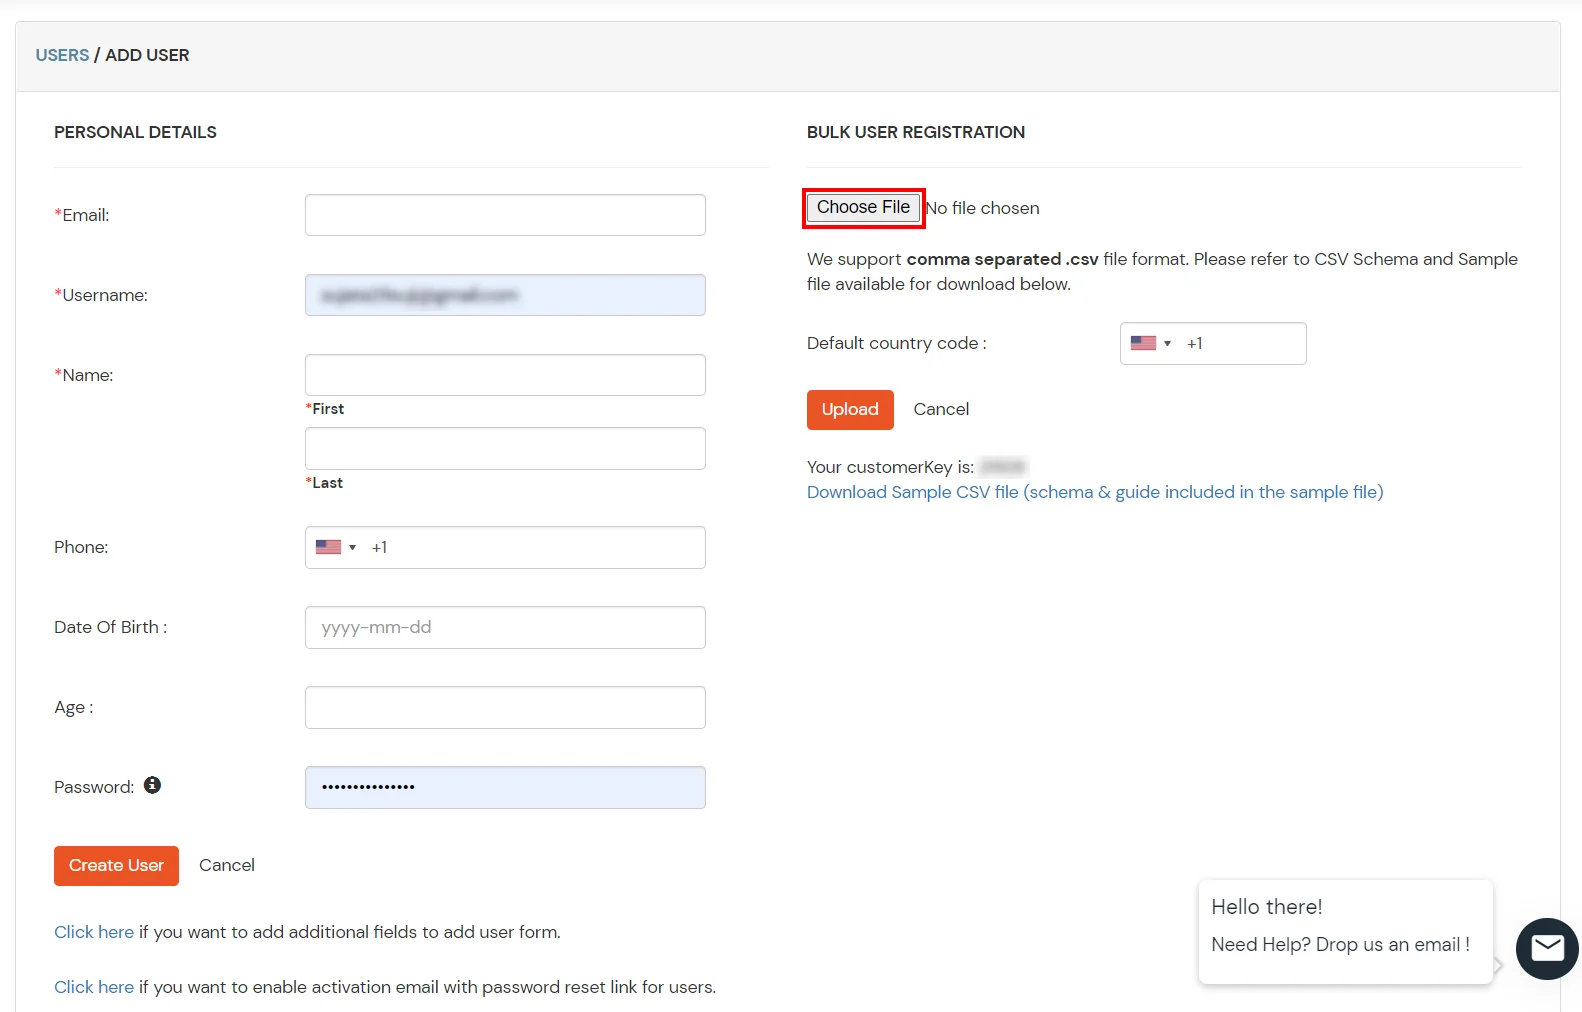Click 'Need Help? Drop us an email !' text
Screen dimensions: 1582x1012
tap(1340, 945)
